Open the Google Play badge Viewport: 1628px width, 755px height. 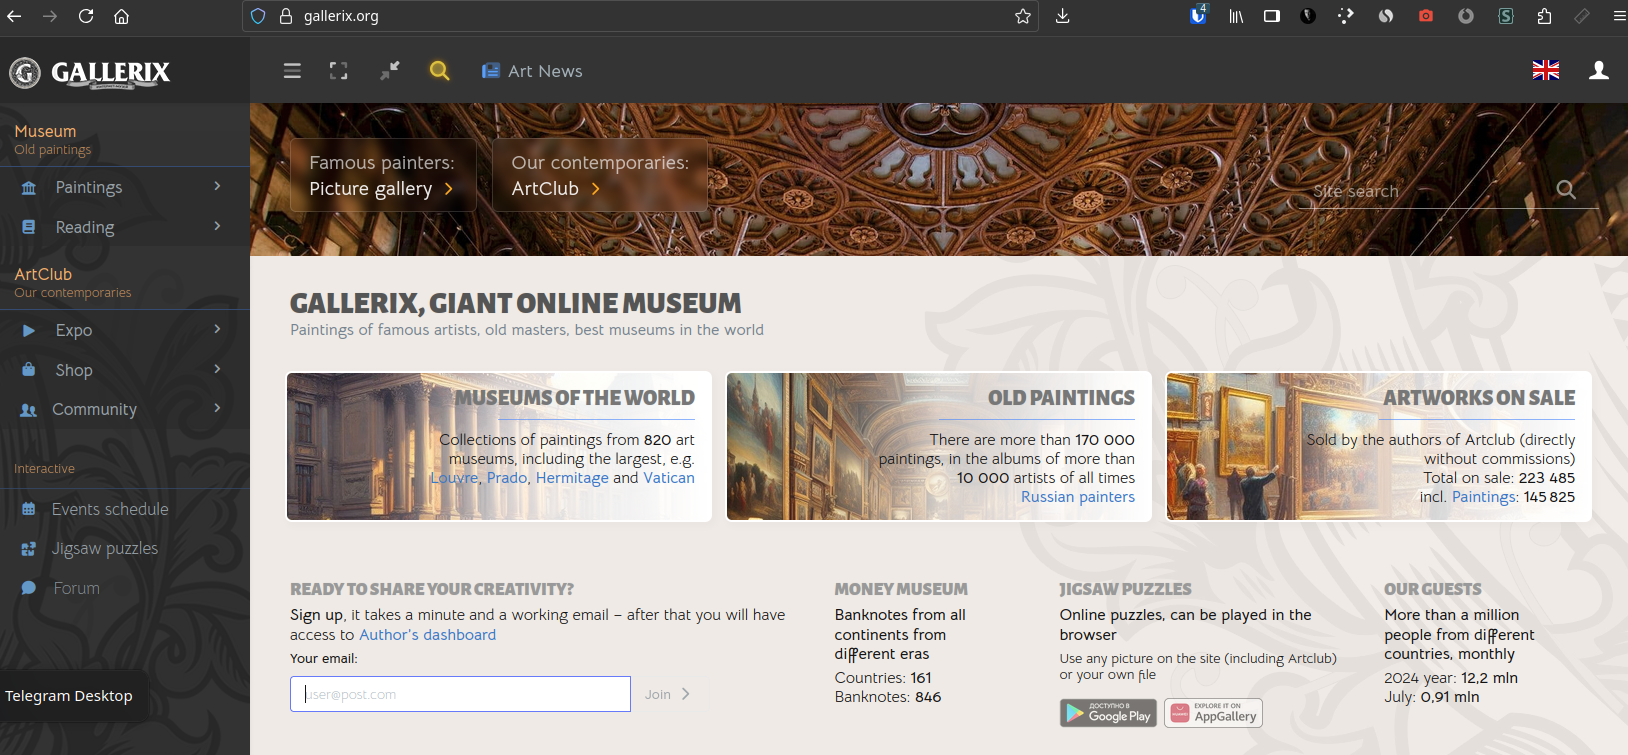pyautogui.click(x=1108, y=713)
